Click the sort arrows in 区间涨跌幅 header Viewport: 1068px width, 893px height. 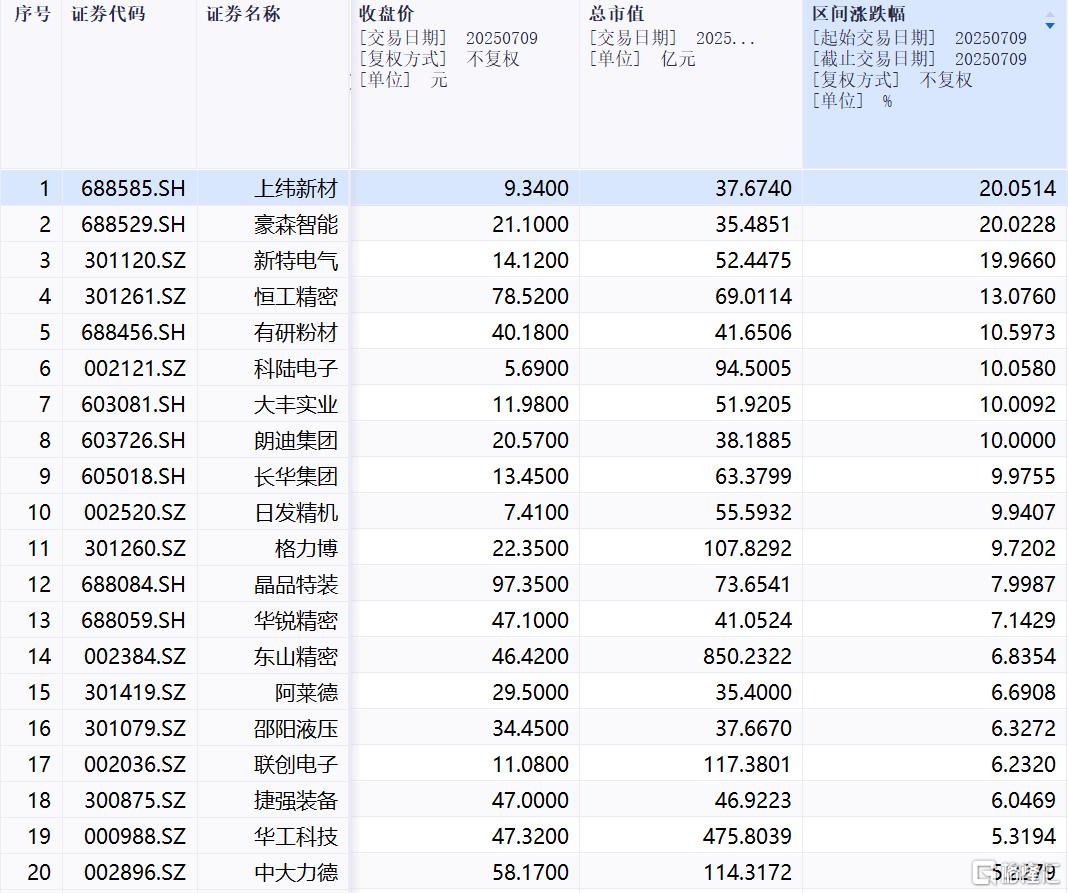[1050, 21]
